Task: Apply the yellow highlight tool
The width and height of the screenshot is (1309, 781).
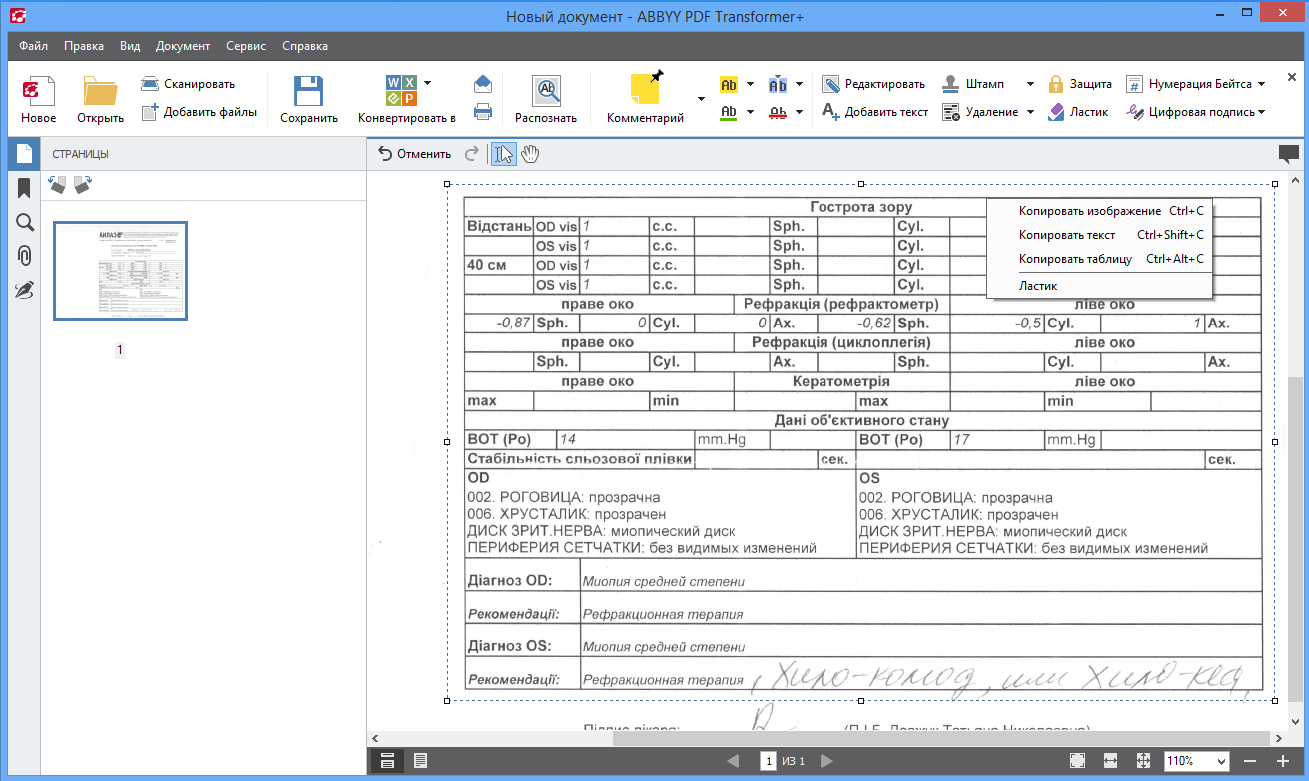Action: click(729, 85)
